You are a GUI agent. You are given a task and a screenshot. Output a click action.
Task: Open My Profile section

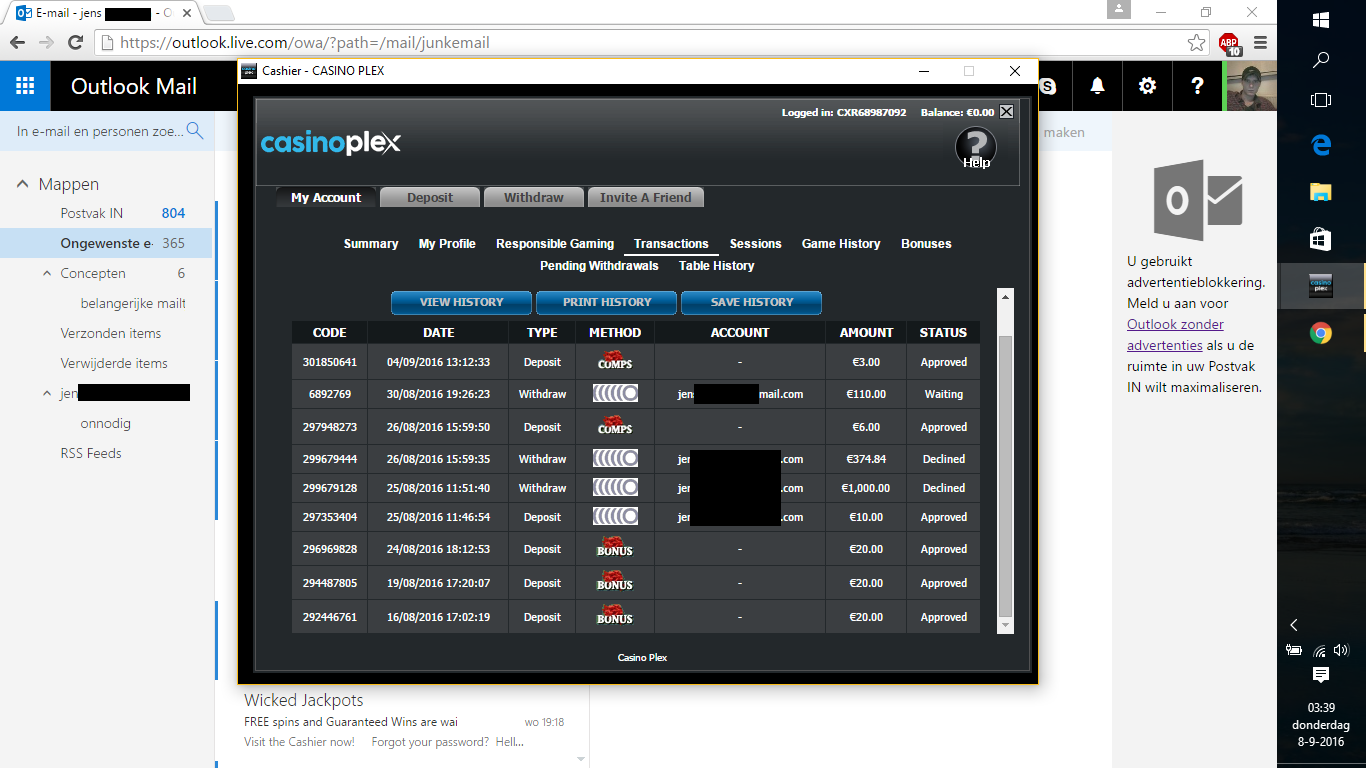447,244
